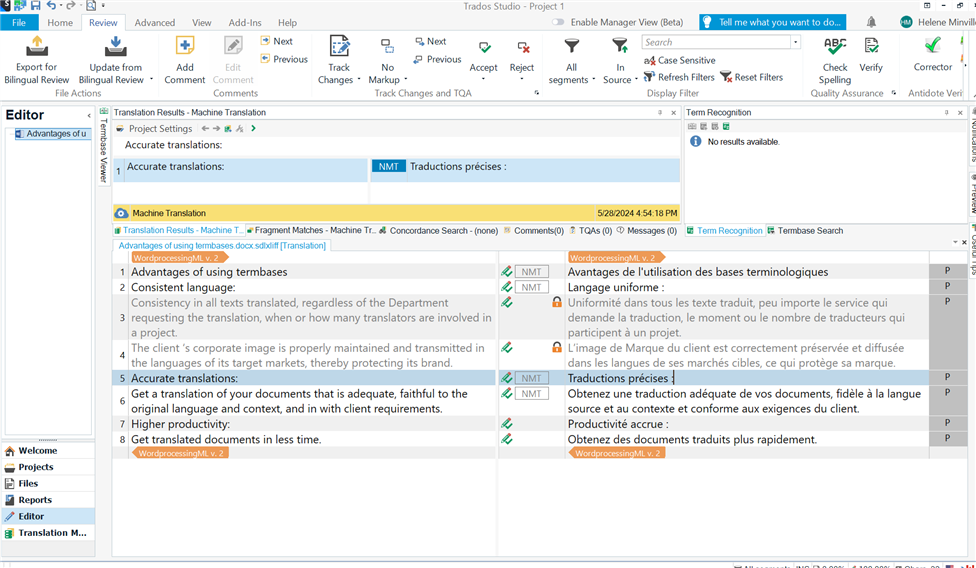Click segment 3 lock icon
This screenshot has height=568, width=976.
tap(557, 302)
